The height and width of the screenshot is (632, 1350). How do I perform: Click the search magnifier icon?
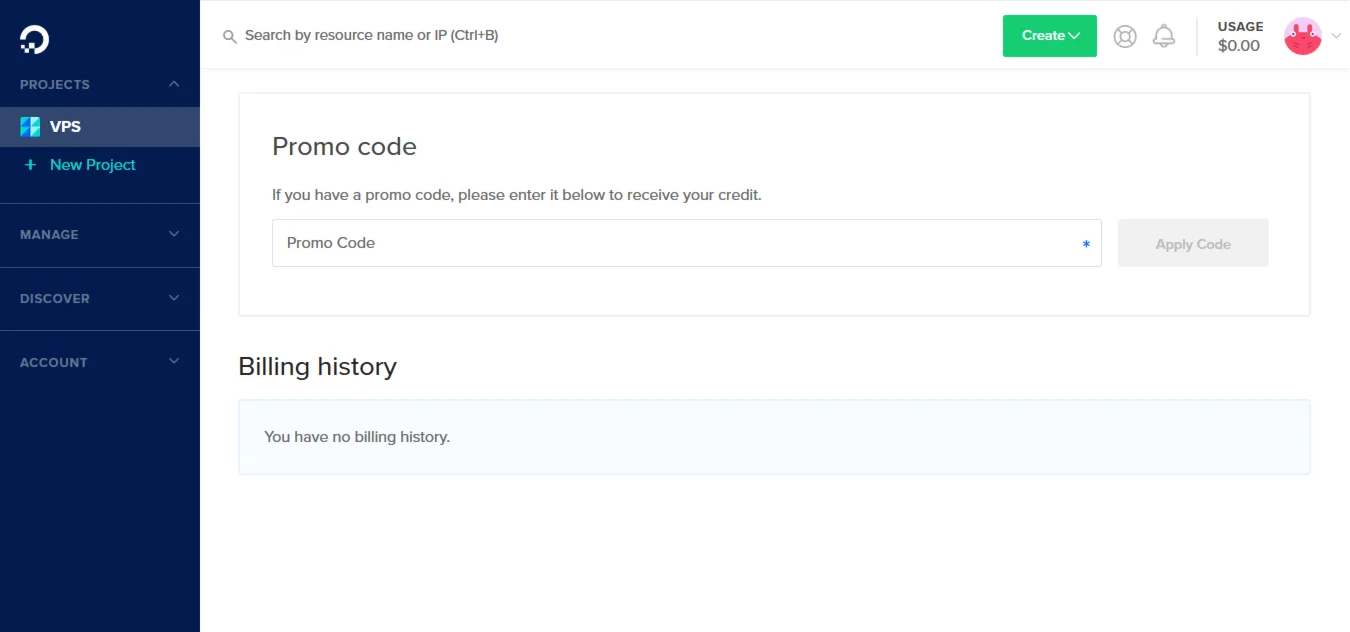click(x=230, y=36)
